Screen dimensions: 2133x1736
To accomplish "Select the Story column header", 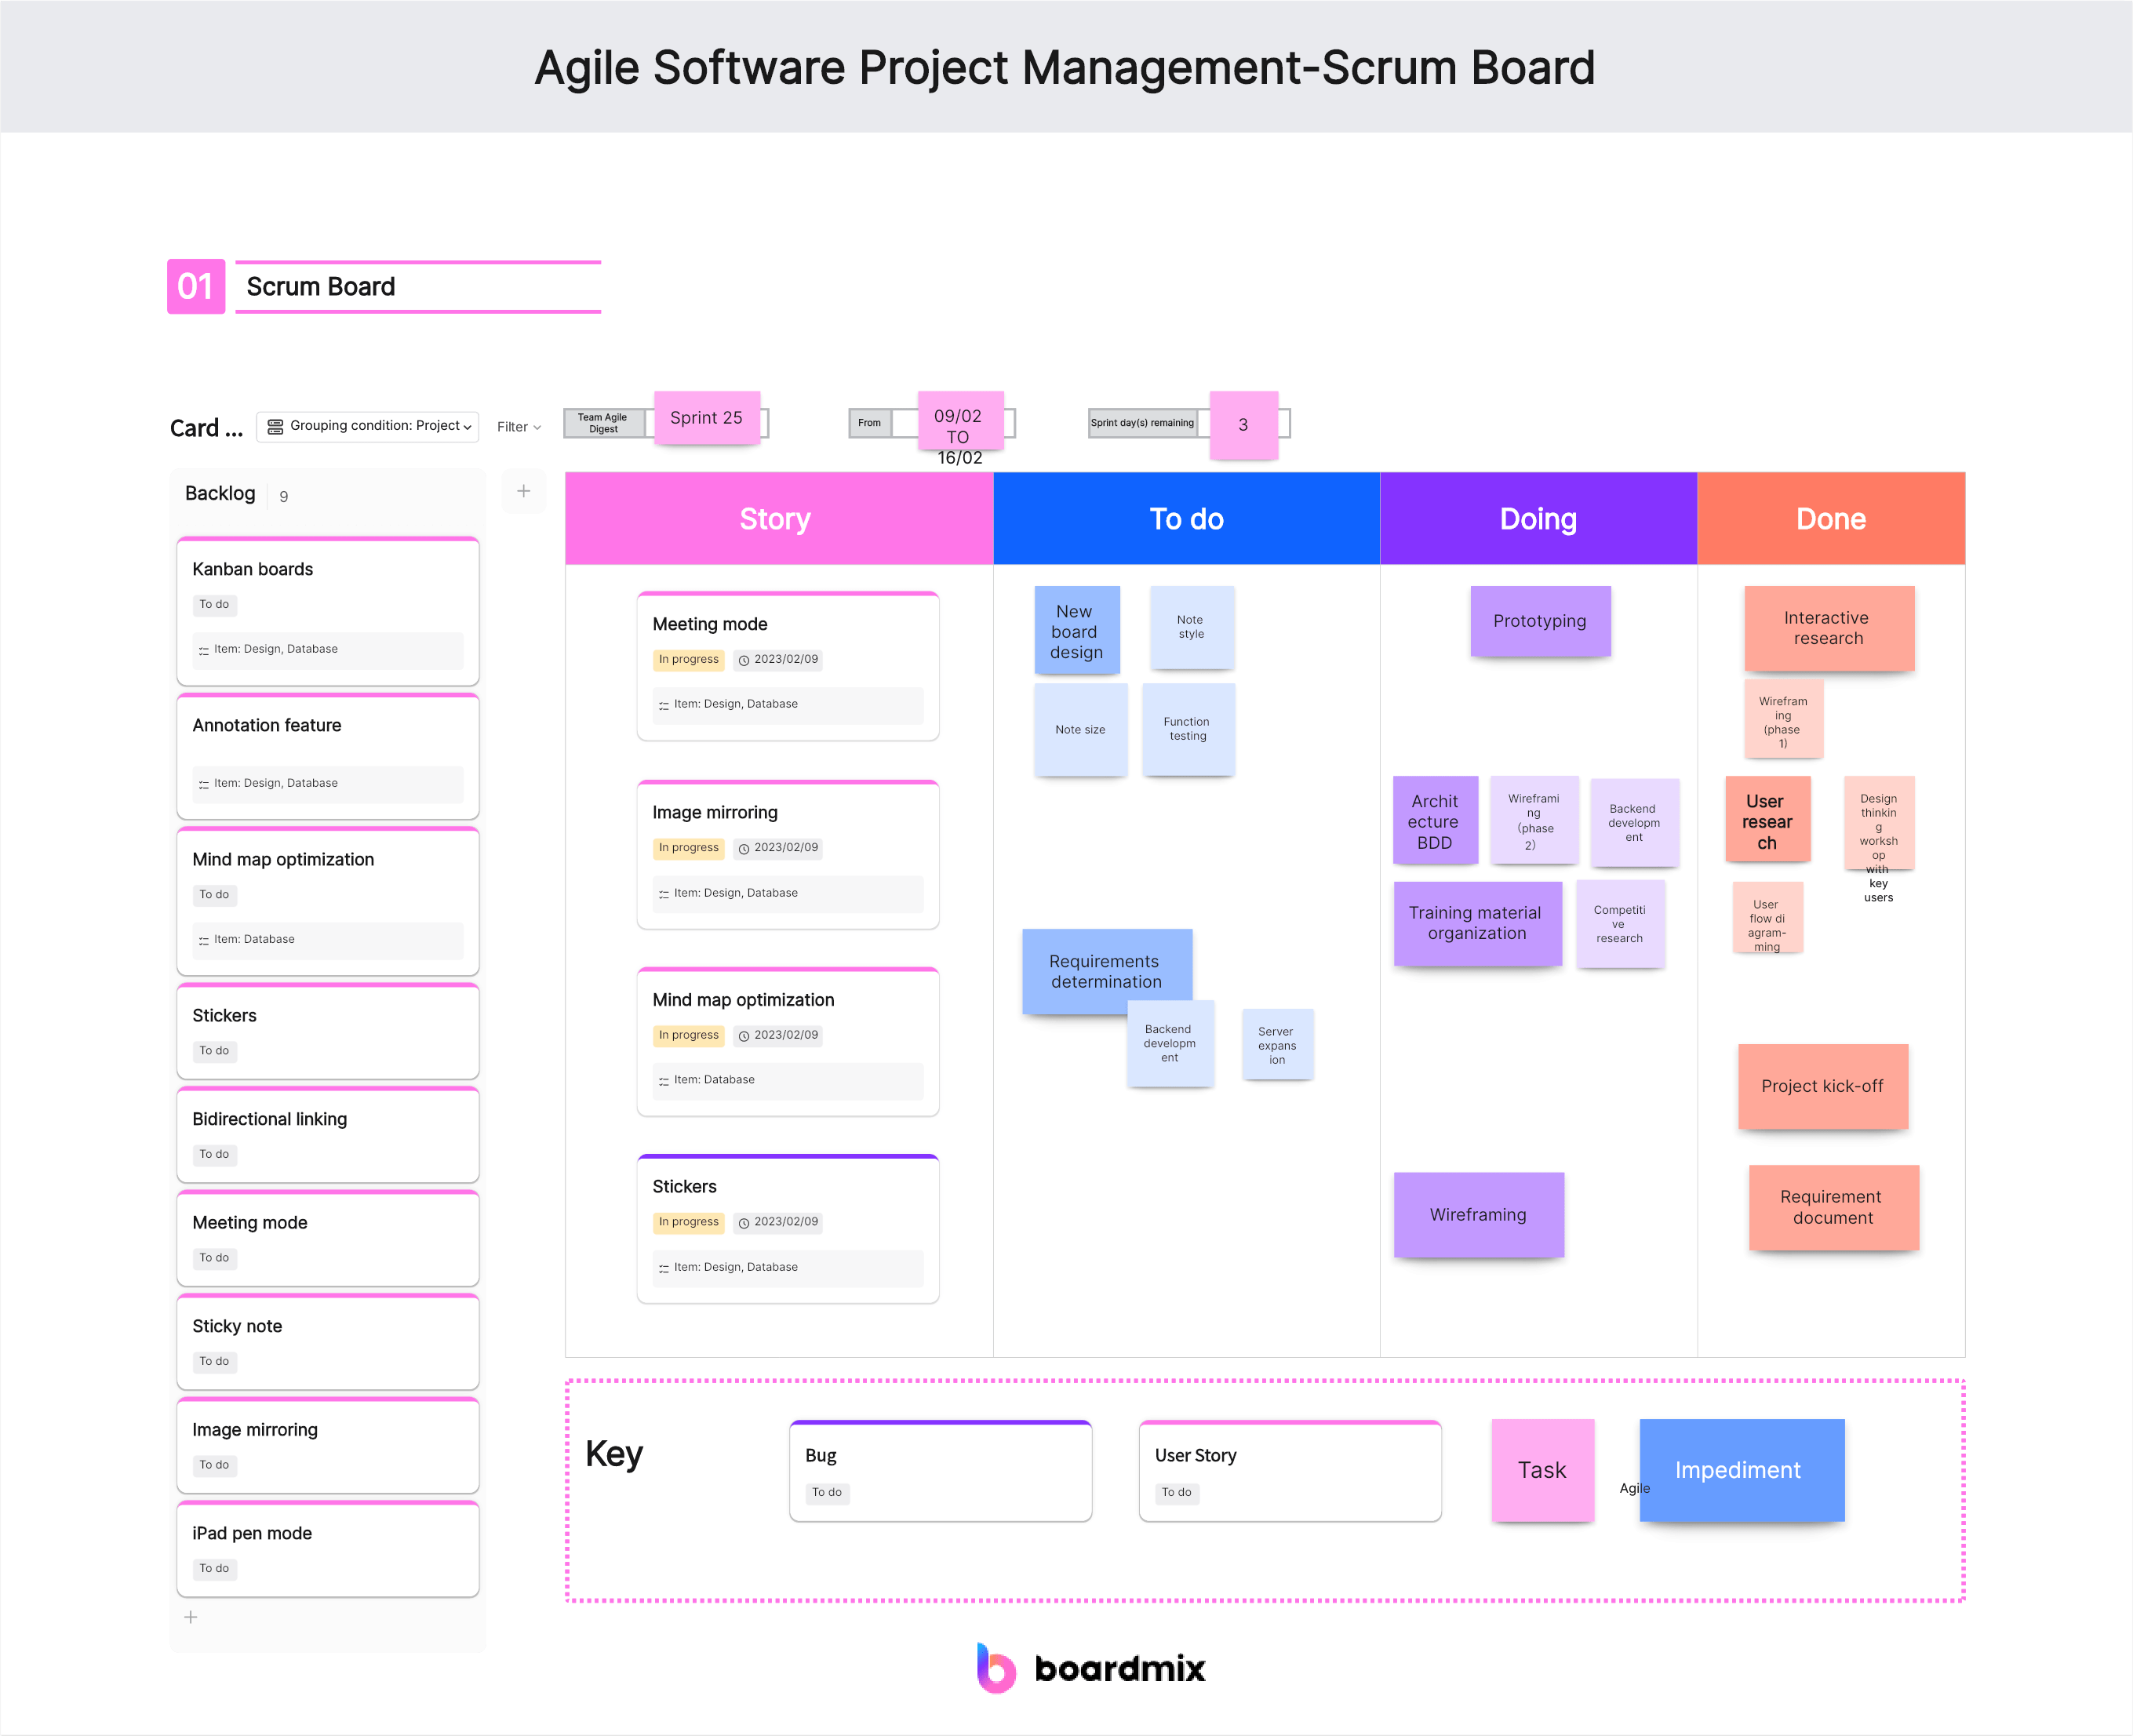I will [x=777, y=519].
